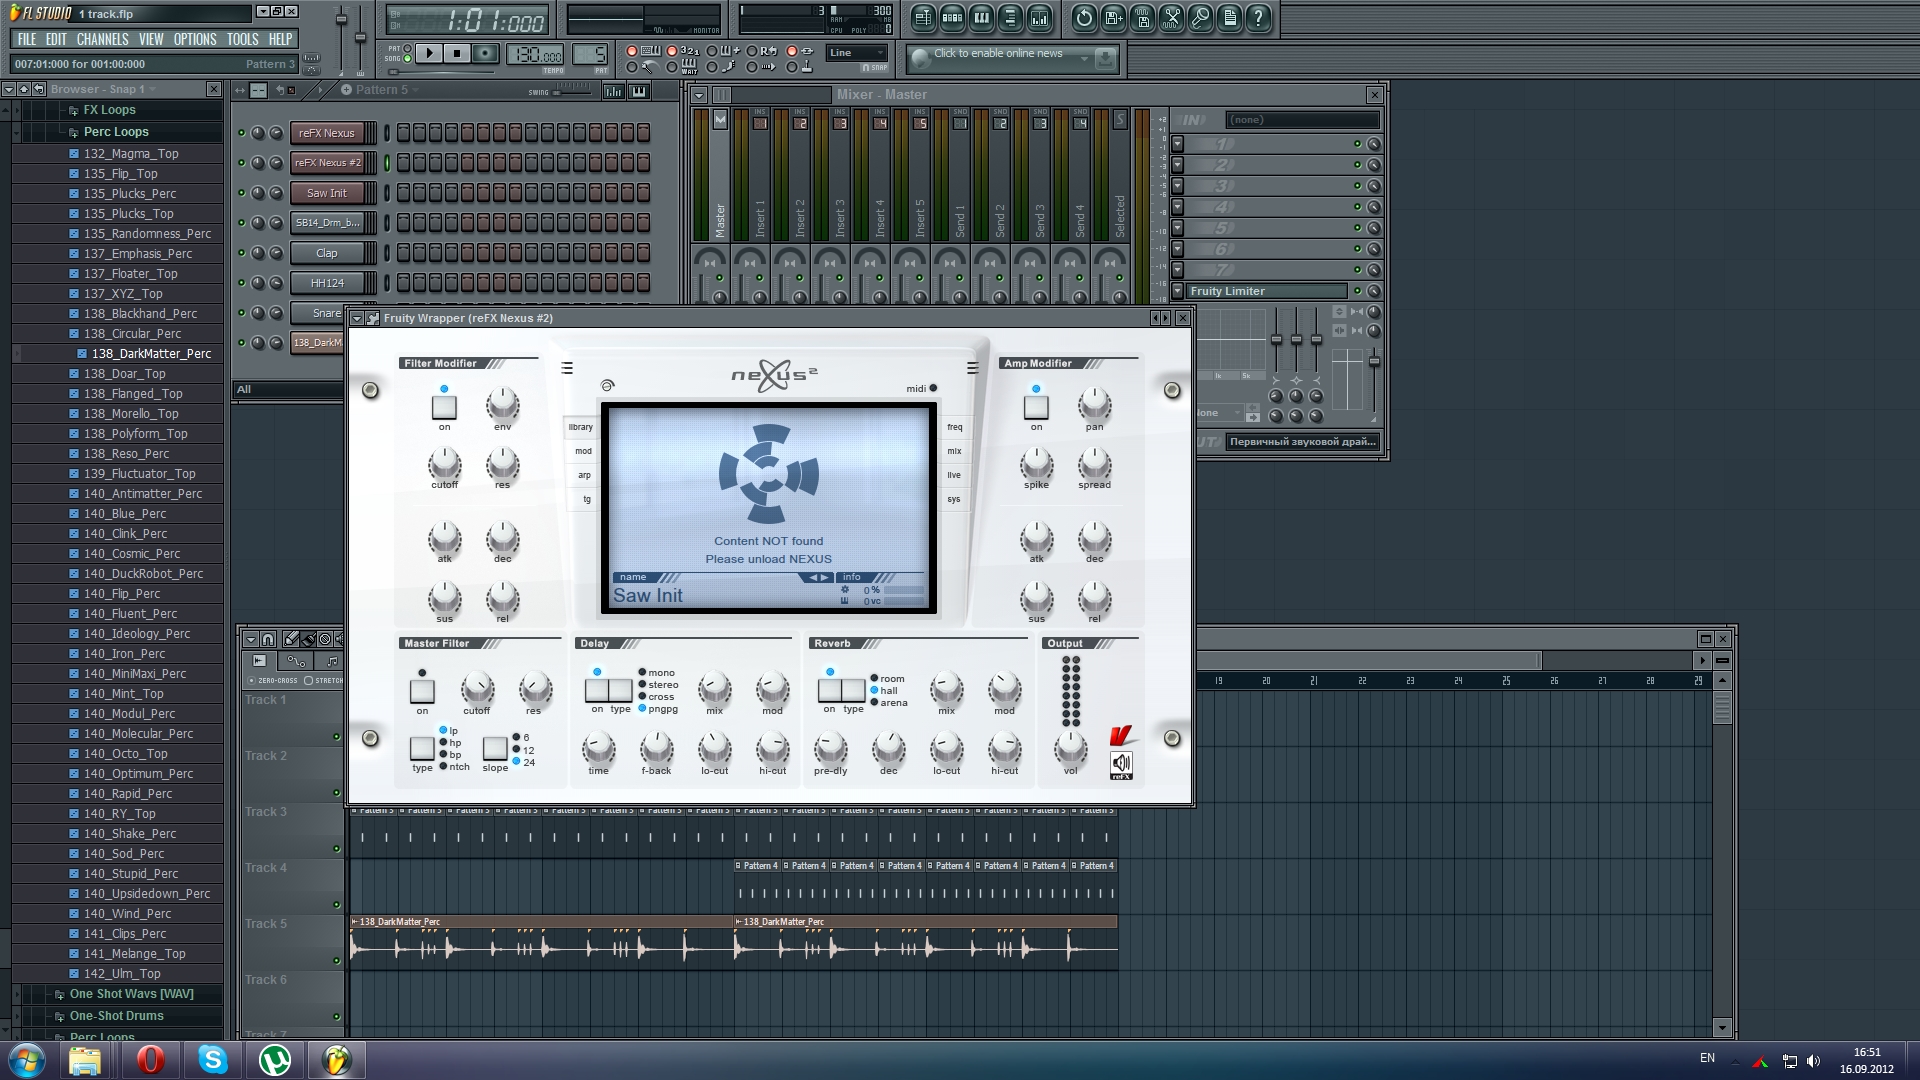This screenshot has width=1920, height=1080.
Task: Click the undo history icon
Action: [x=1084, y=17]
